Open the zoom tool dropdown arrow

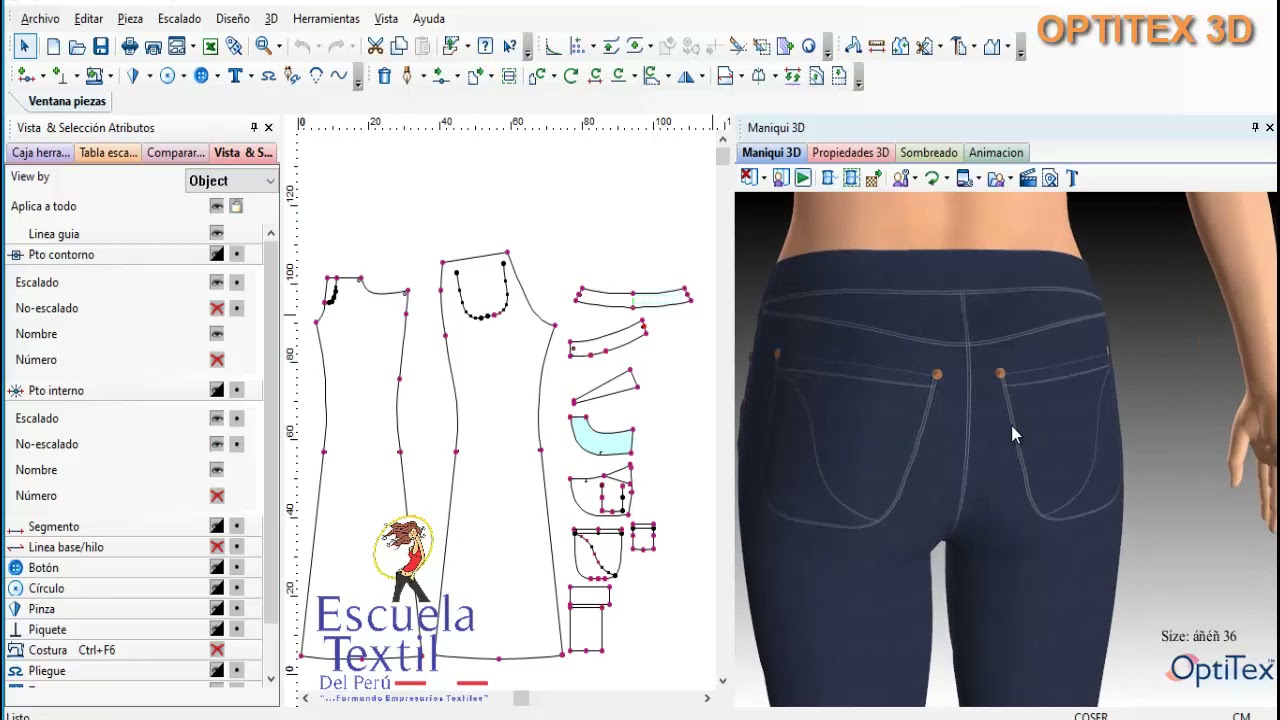(278, 46)
